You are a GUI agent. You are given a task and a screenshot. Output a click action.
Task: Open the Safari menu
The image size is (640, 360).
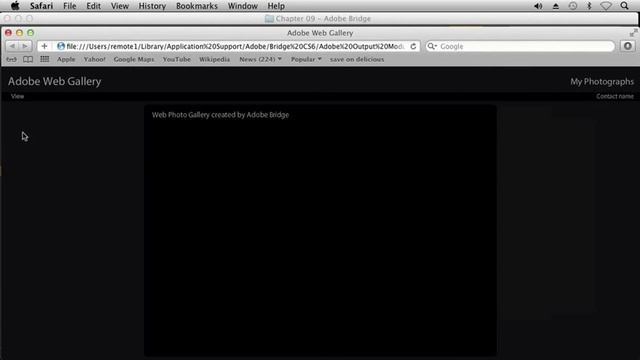pos(41,6)
